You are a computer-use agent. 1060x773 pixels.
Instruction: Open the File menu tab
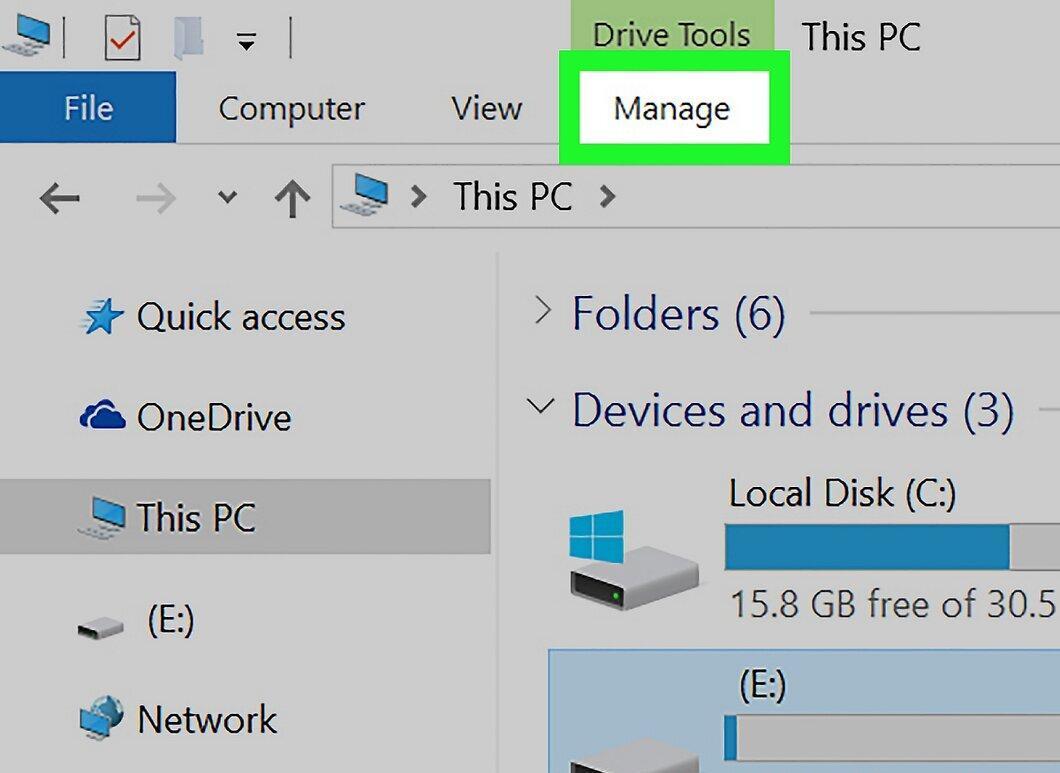click(x=88, y=108)
